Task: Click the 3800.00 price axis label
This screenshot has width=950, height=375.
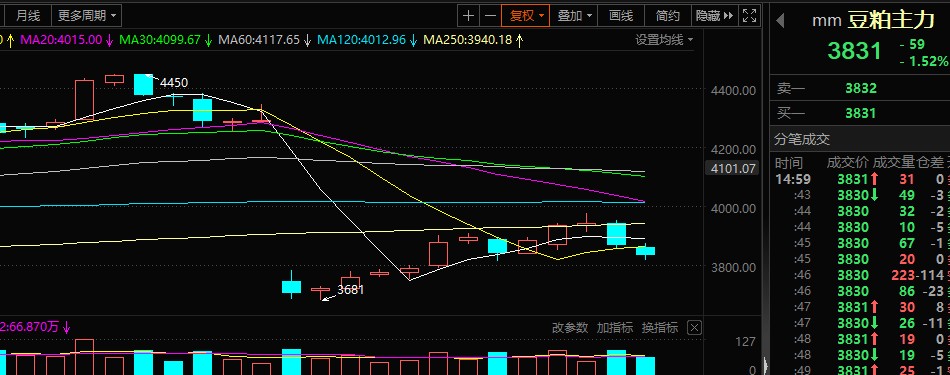Action: pos(734,267)
